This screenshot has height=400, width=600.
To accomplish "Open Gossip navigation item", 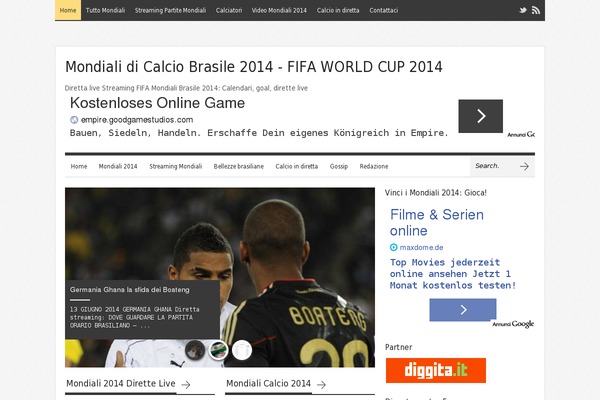I will point(339,166).
